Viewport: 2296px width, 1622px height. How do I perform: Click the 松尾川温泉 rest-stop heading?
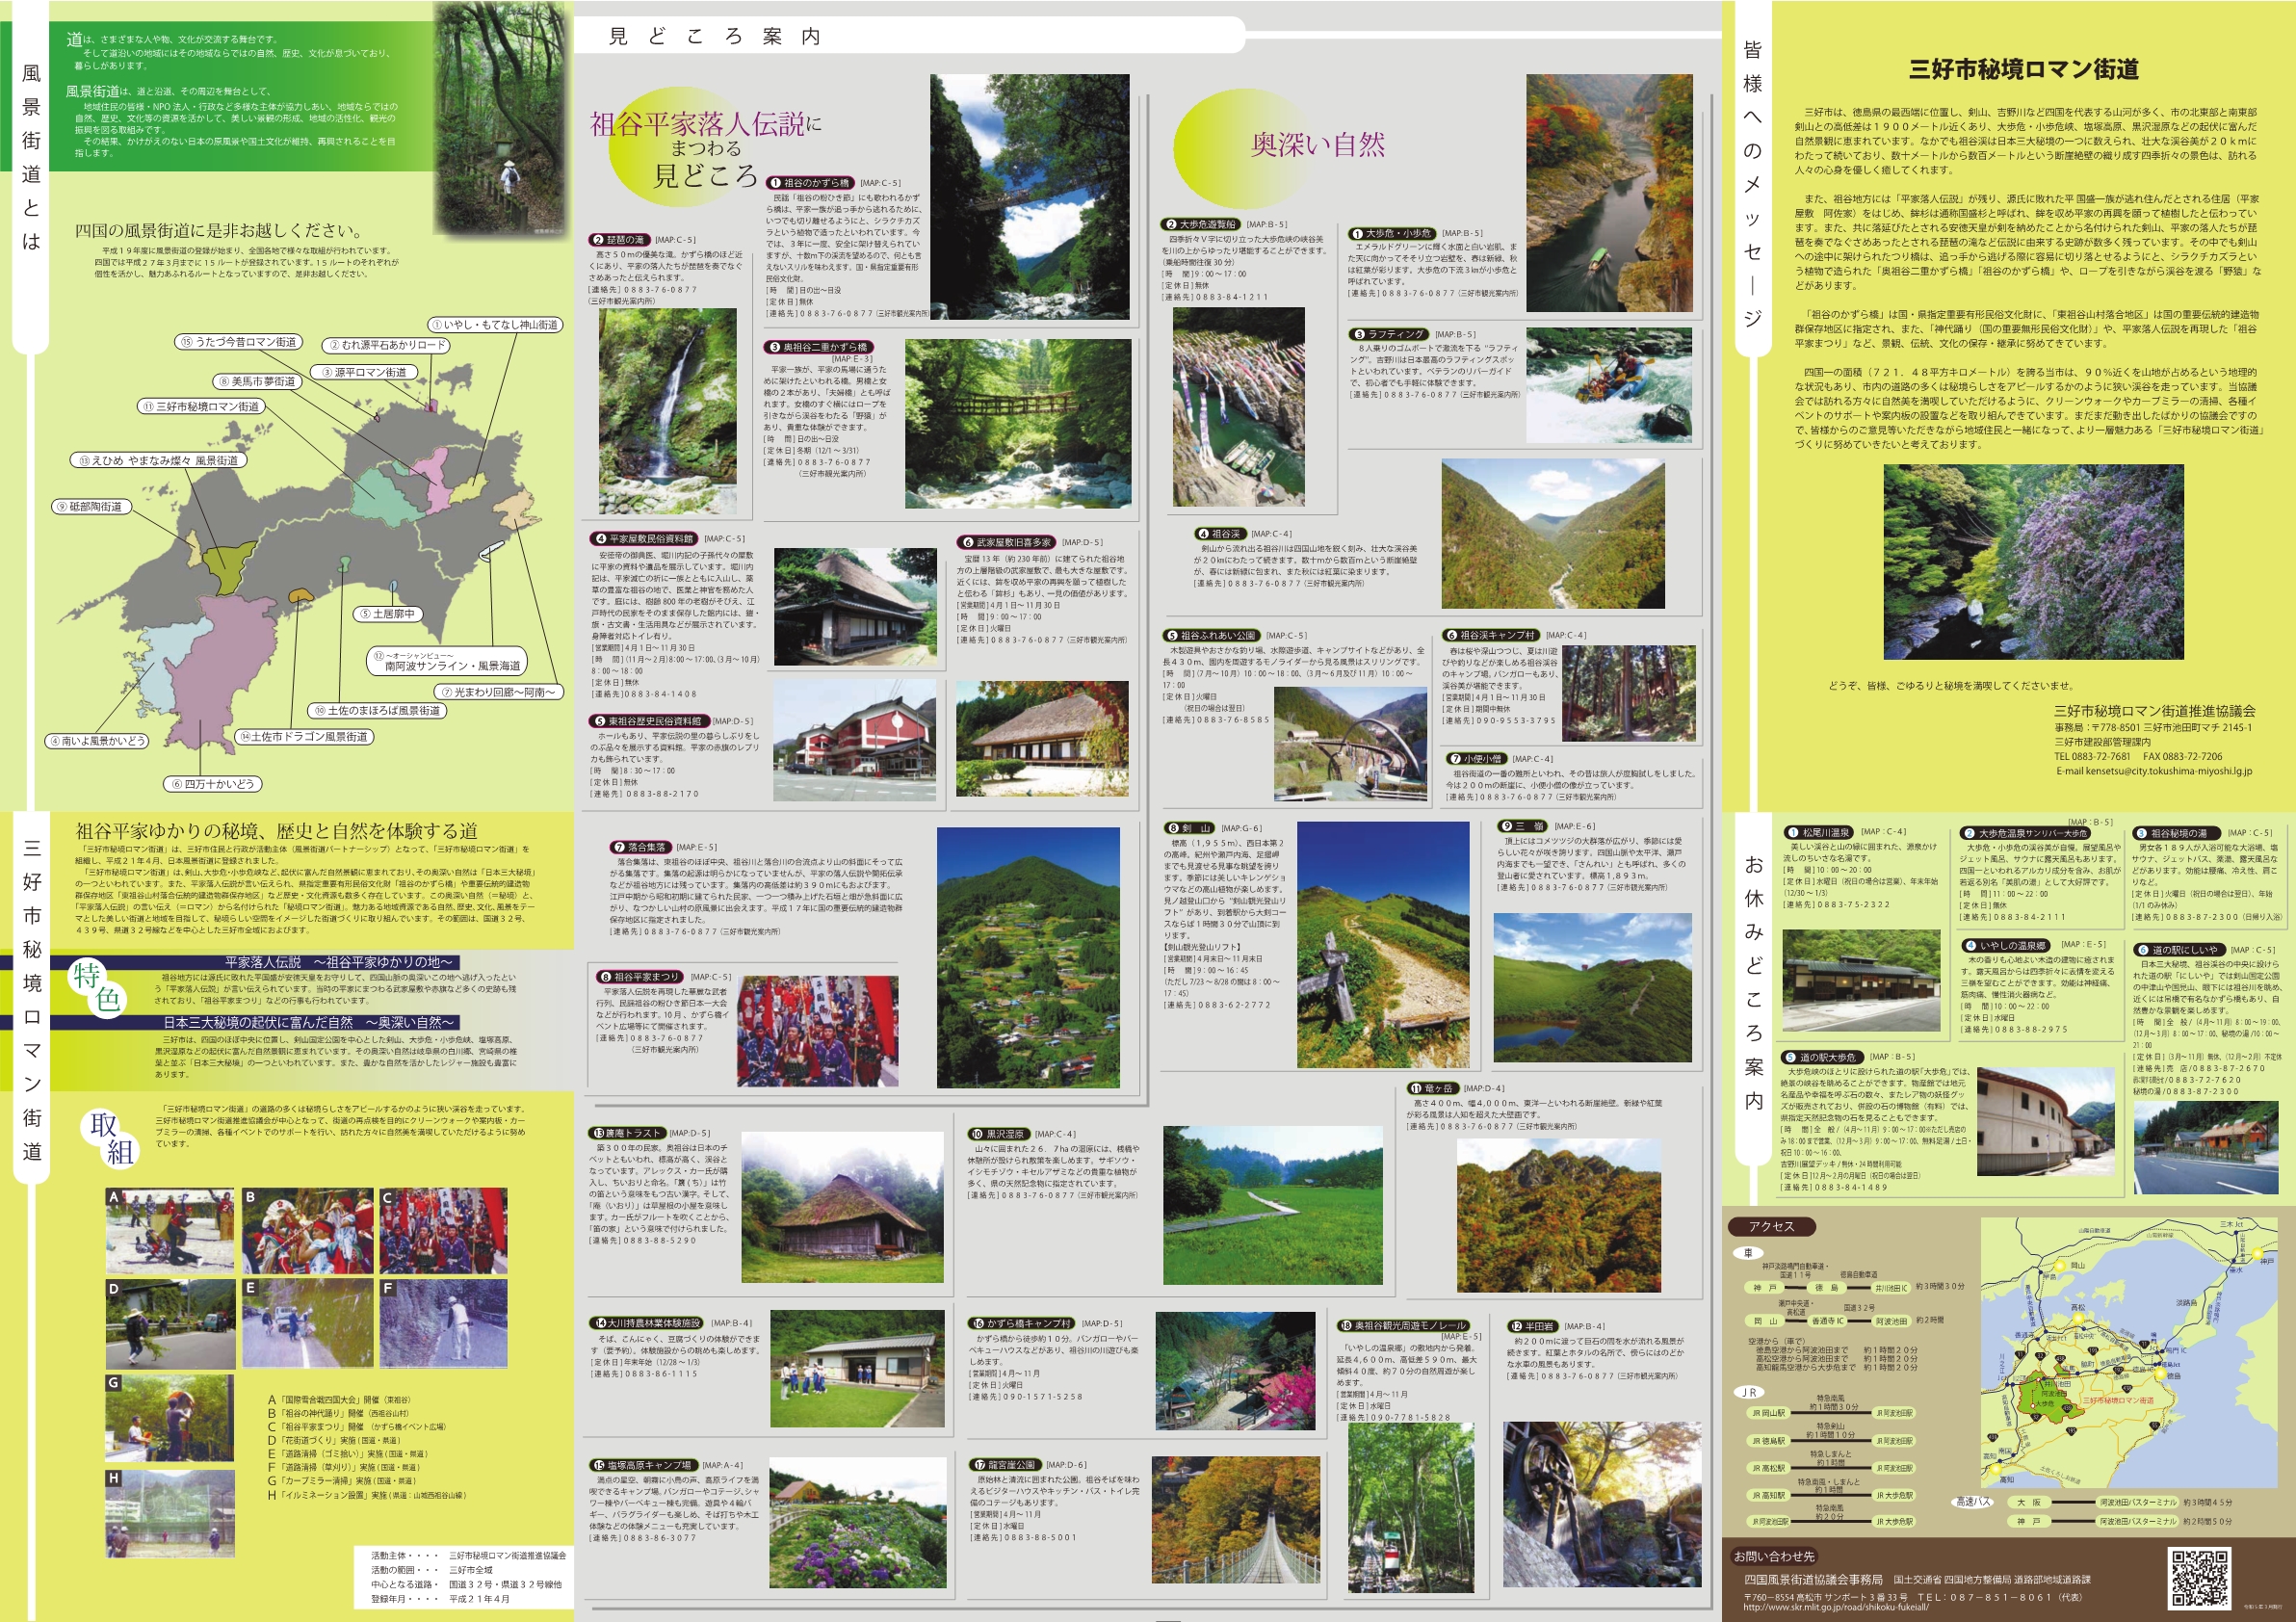pyautogui.click(x=1818, y=832)
